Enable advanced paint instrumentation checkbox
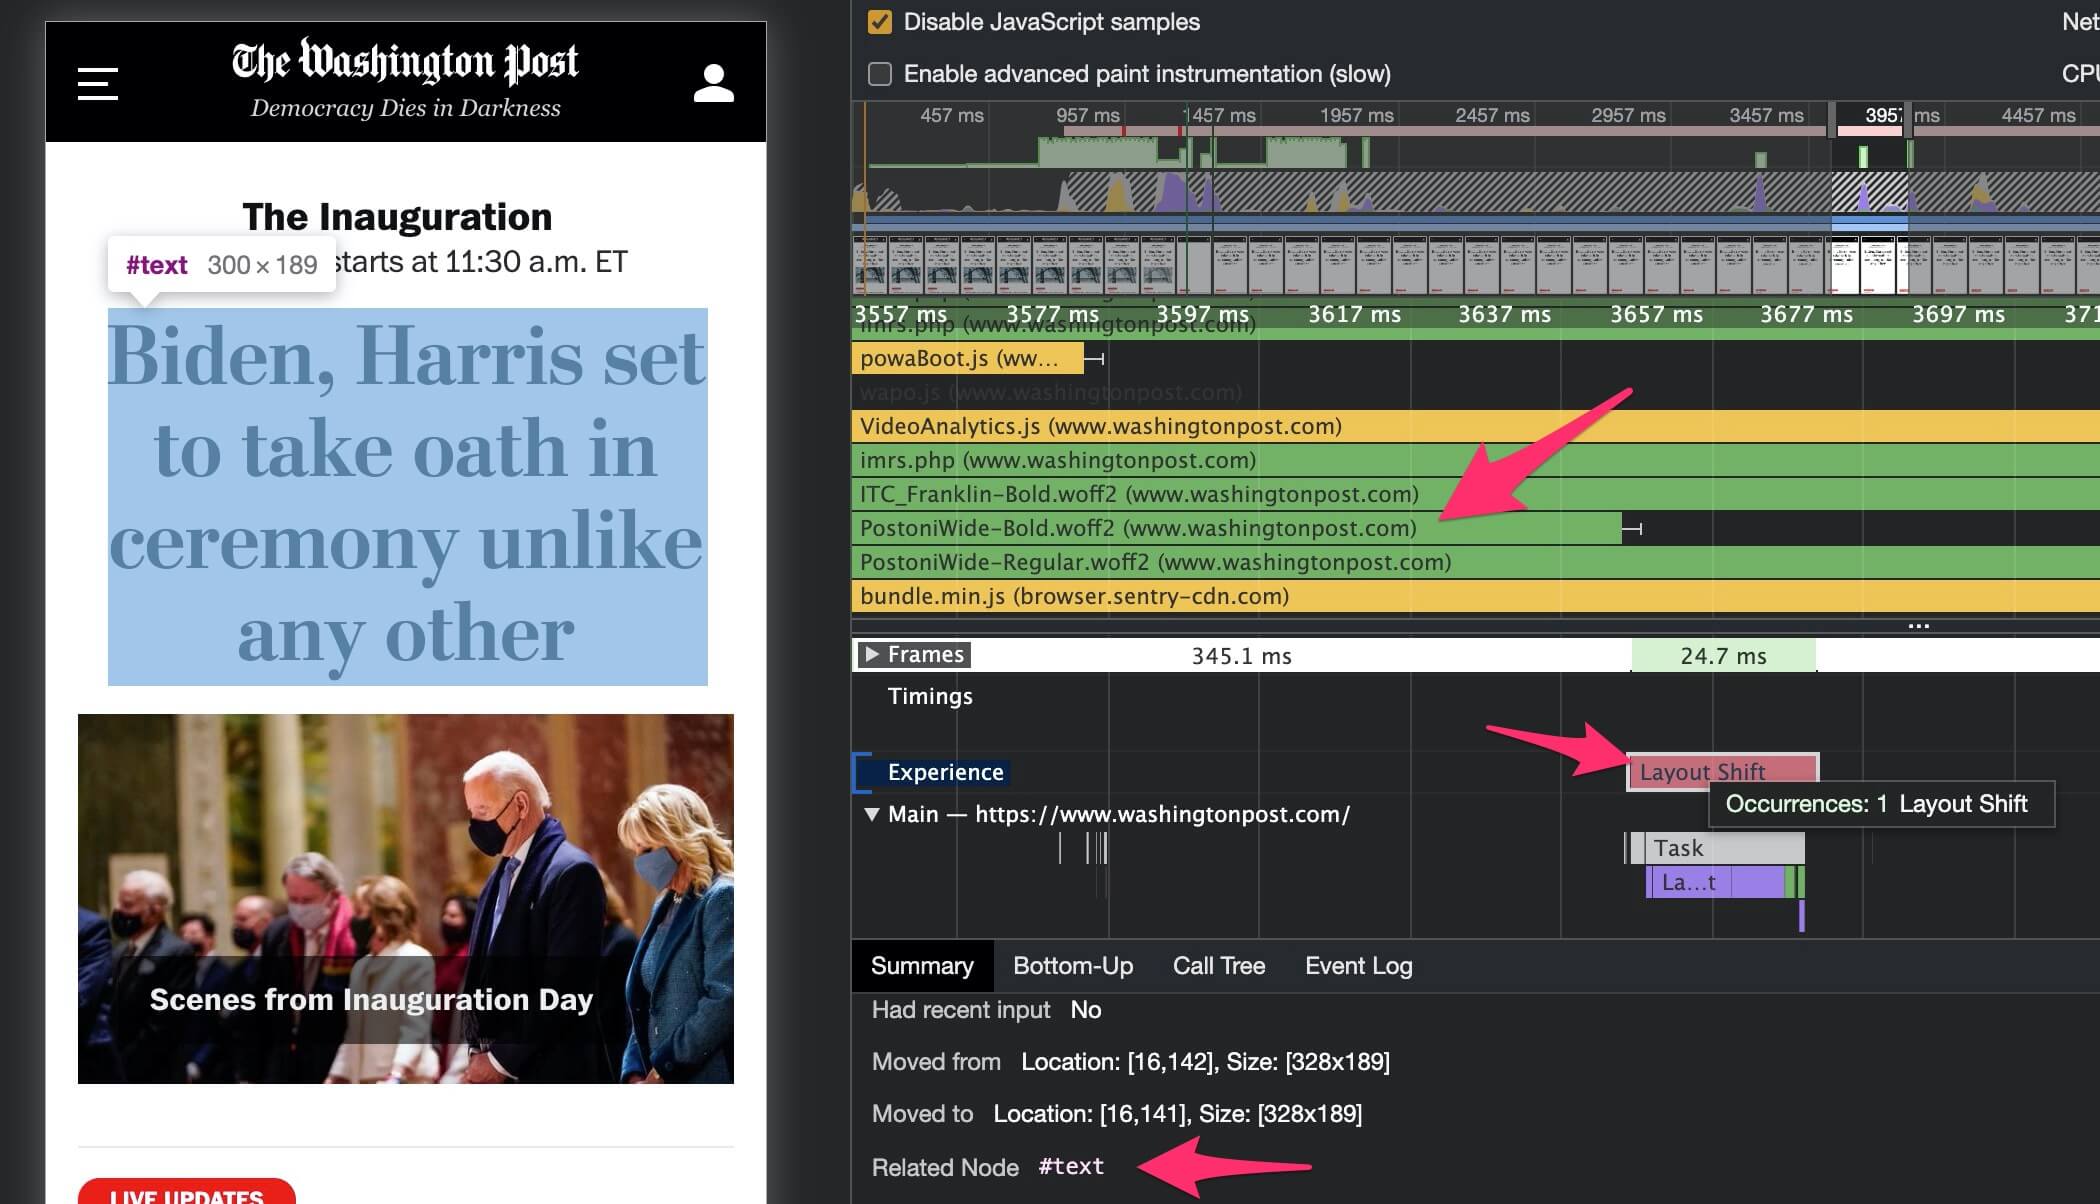The image size is (2100, 1204). pyautogui.click(x=880, y=74)
